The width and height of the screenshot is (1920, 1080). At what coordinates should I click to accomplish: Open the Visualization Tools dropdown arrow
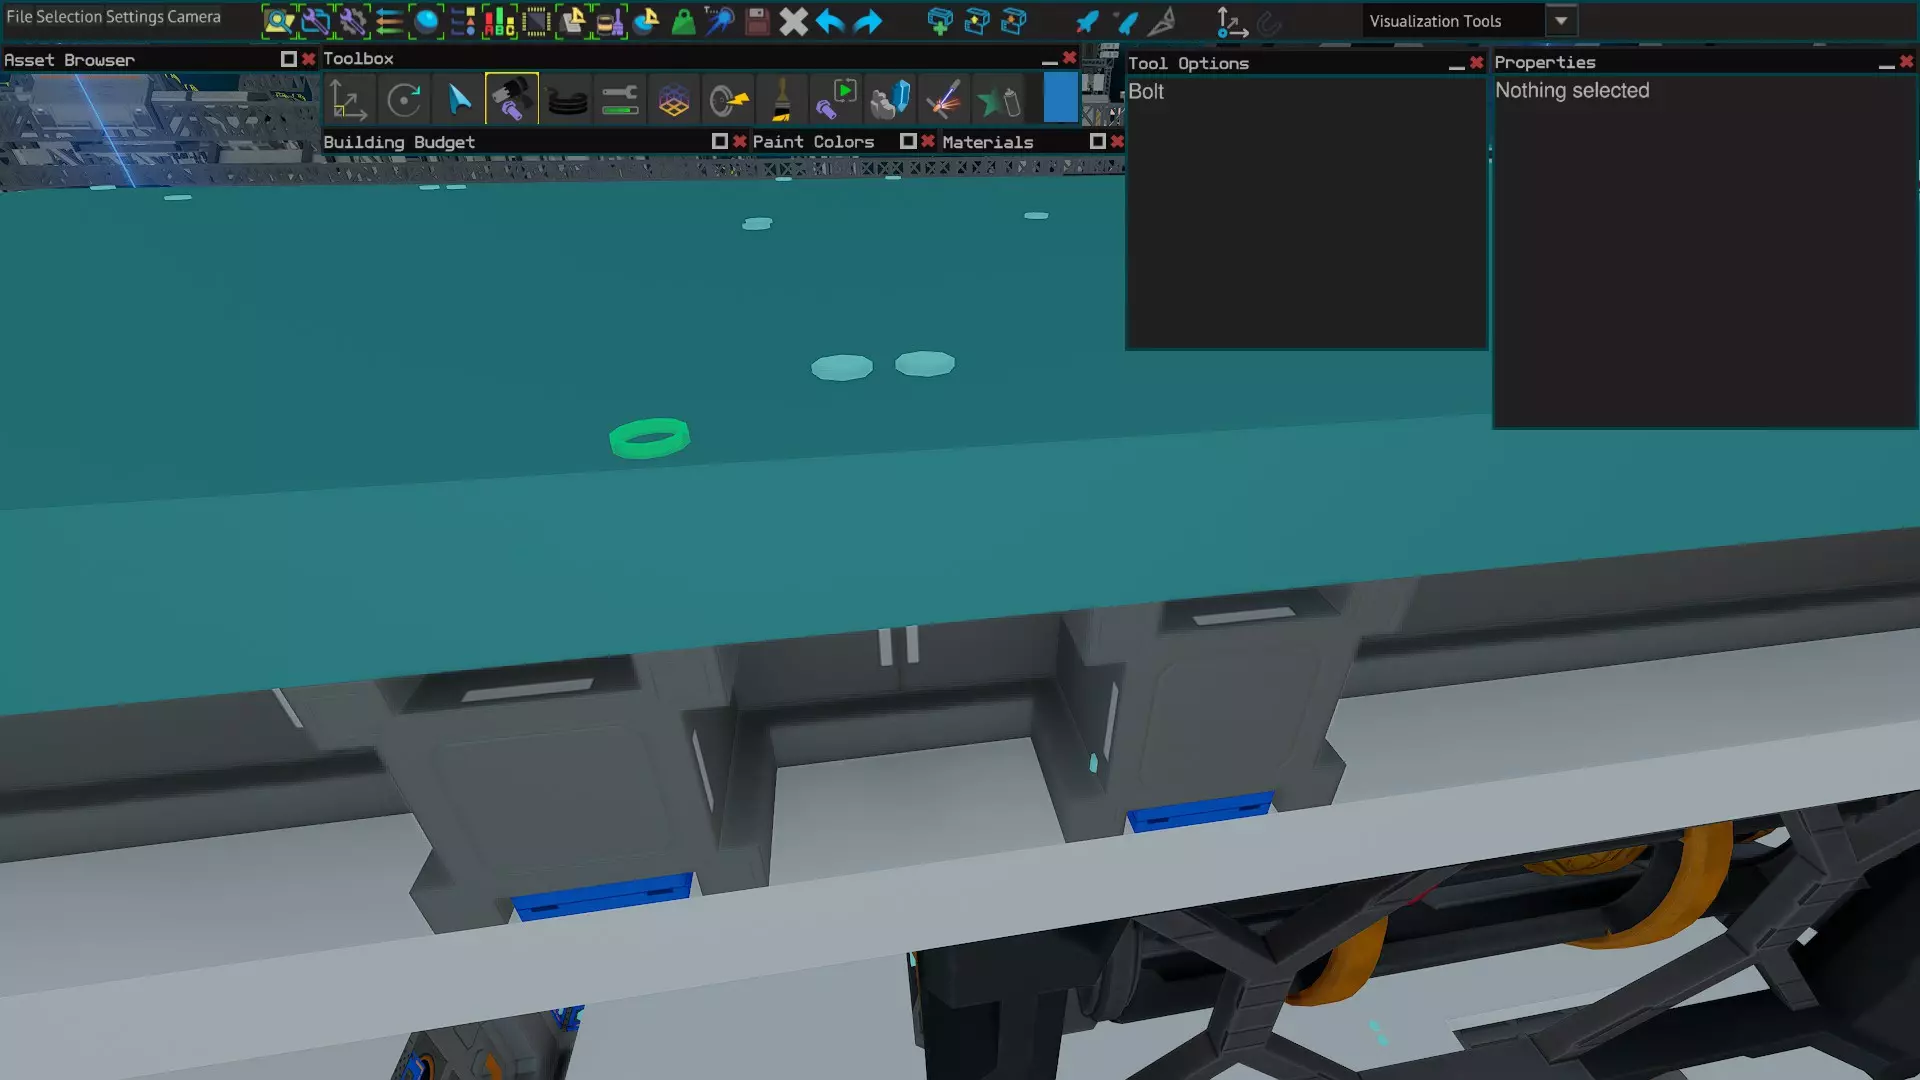tap(1560, 21)
